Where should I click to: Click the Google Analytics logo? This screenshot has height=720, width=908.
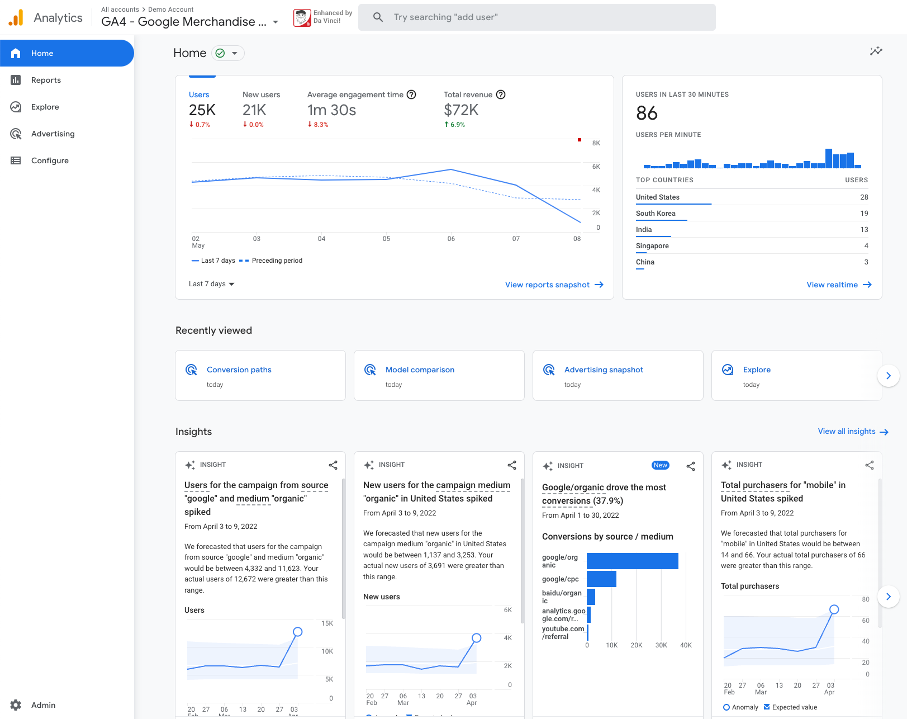tap(15, 17)
